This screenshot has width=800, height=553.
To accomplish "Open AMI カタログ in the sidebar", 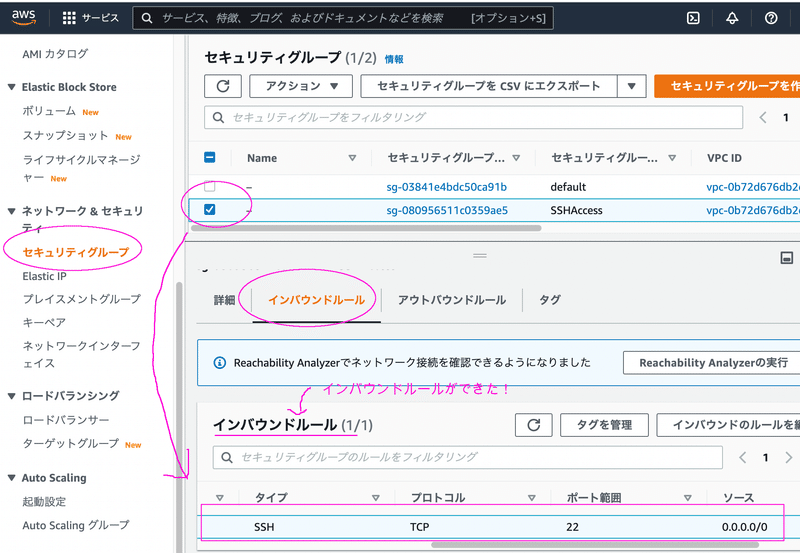I will [55, 54].
